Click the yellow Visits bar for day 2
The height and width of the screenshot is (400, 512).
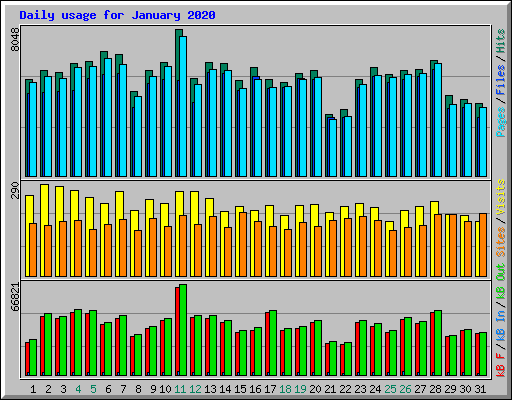pyautogui.click(x=44, y=230)
